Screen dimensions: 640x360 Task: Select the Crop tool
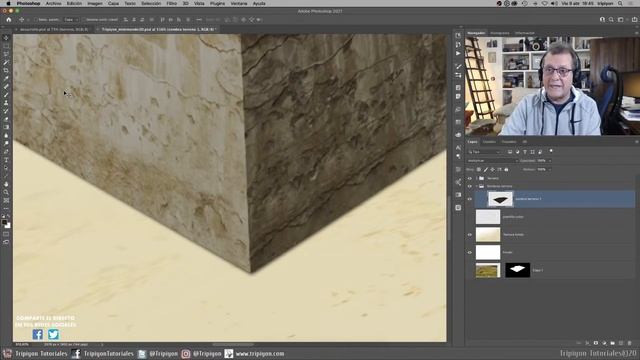6,70
